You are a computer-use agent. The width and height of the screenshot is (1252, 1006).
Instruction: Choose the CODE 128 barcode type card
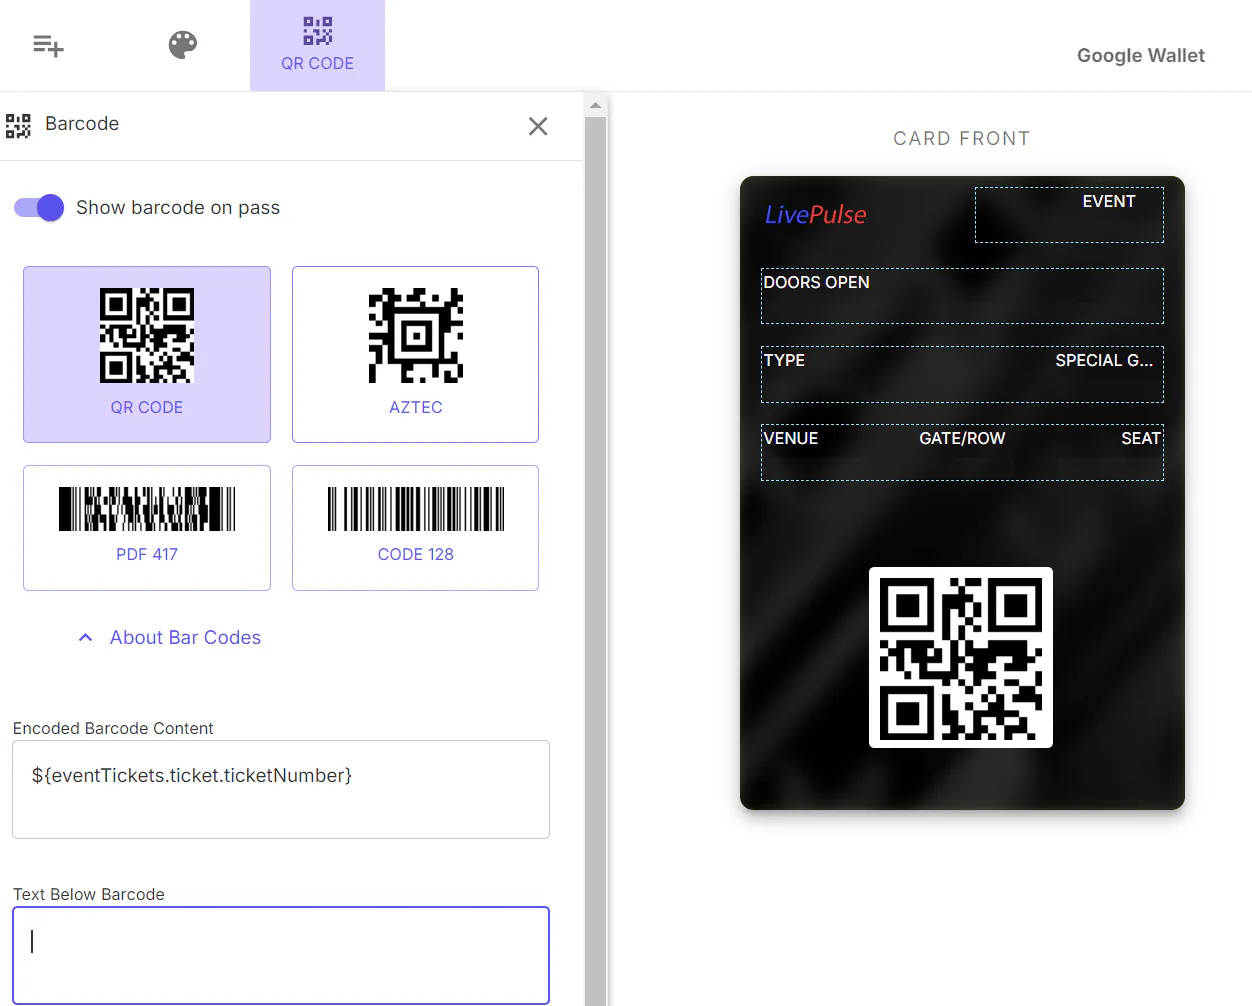coord(415,528)
